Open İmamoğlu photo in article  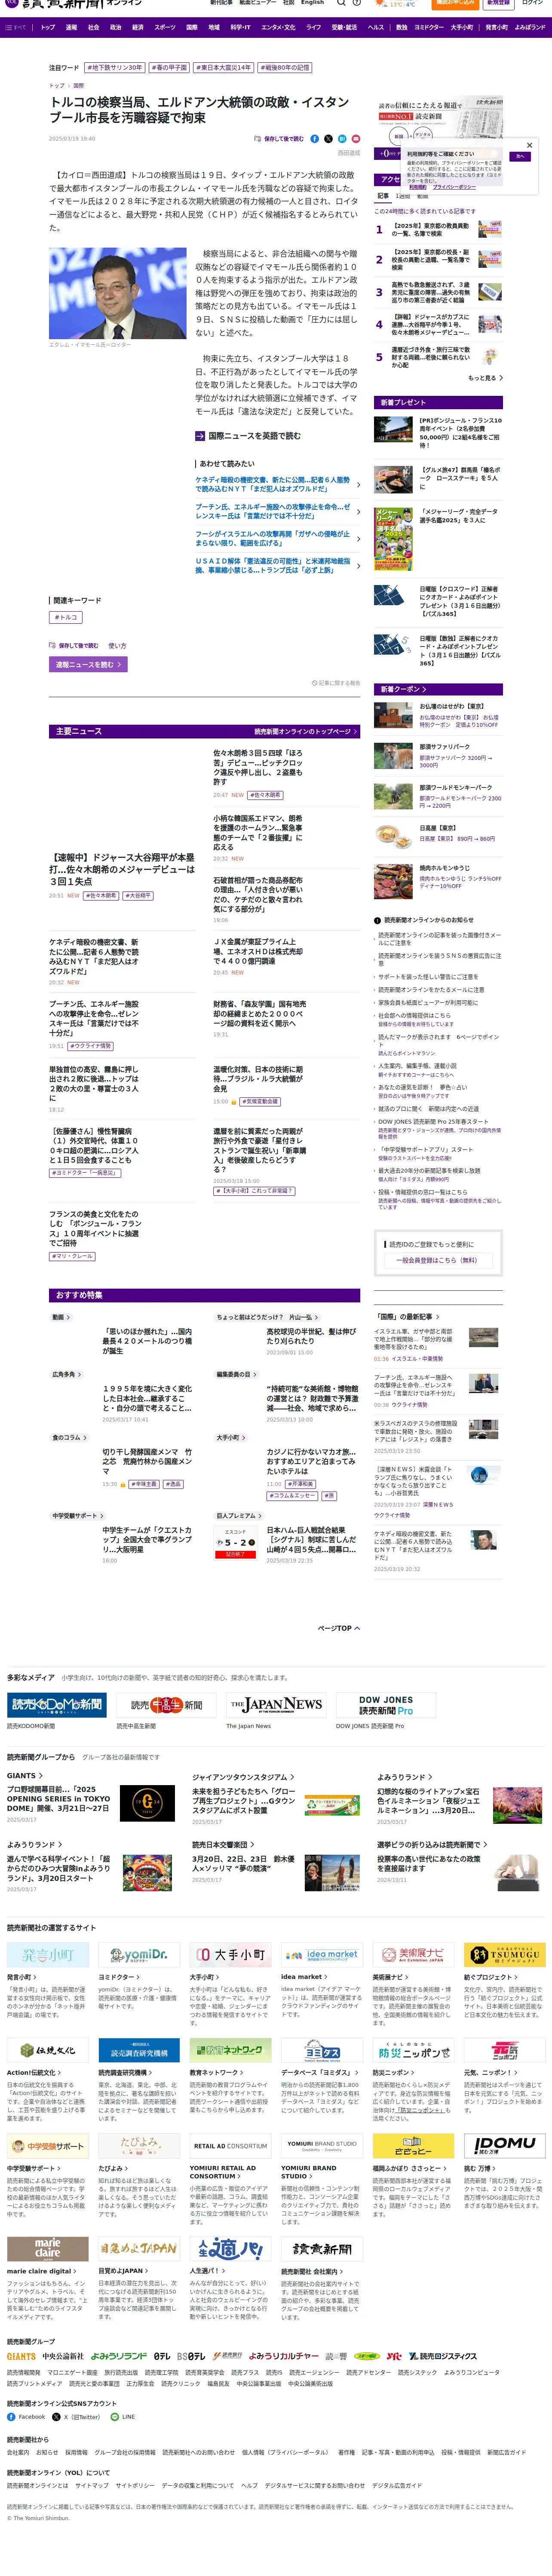click(118, 293)
